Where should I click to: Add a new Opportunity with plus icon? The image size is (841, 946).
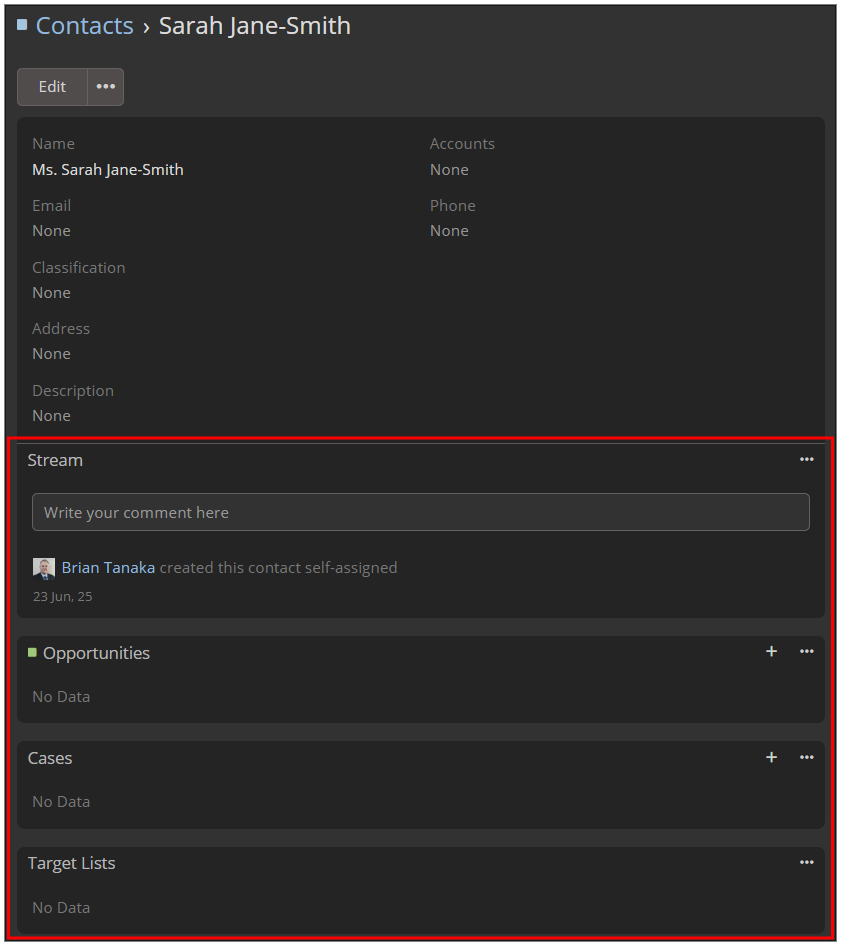771,652
